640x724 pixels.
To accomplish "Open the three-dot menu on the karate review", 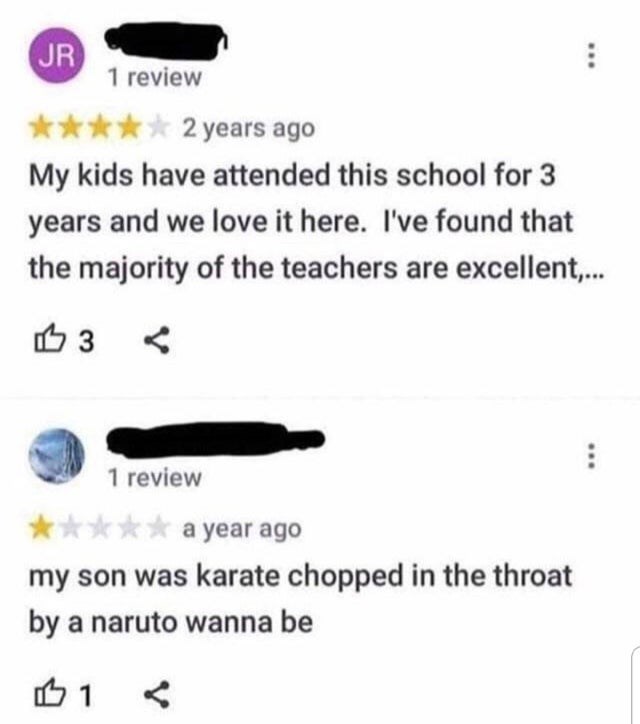I will click(591, 456).
